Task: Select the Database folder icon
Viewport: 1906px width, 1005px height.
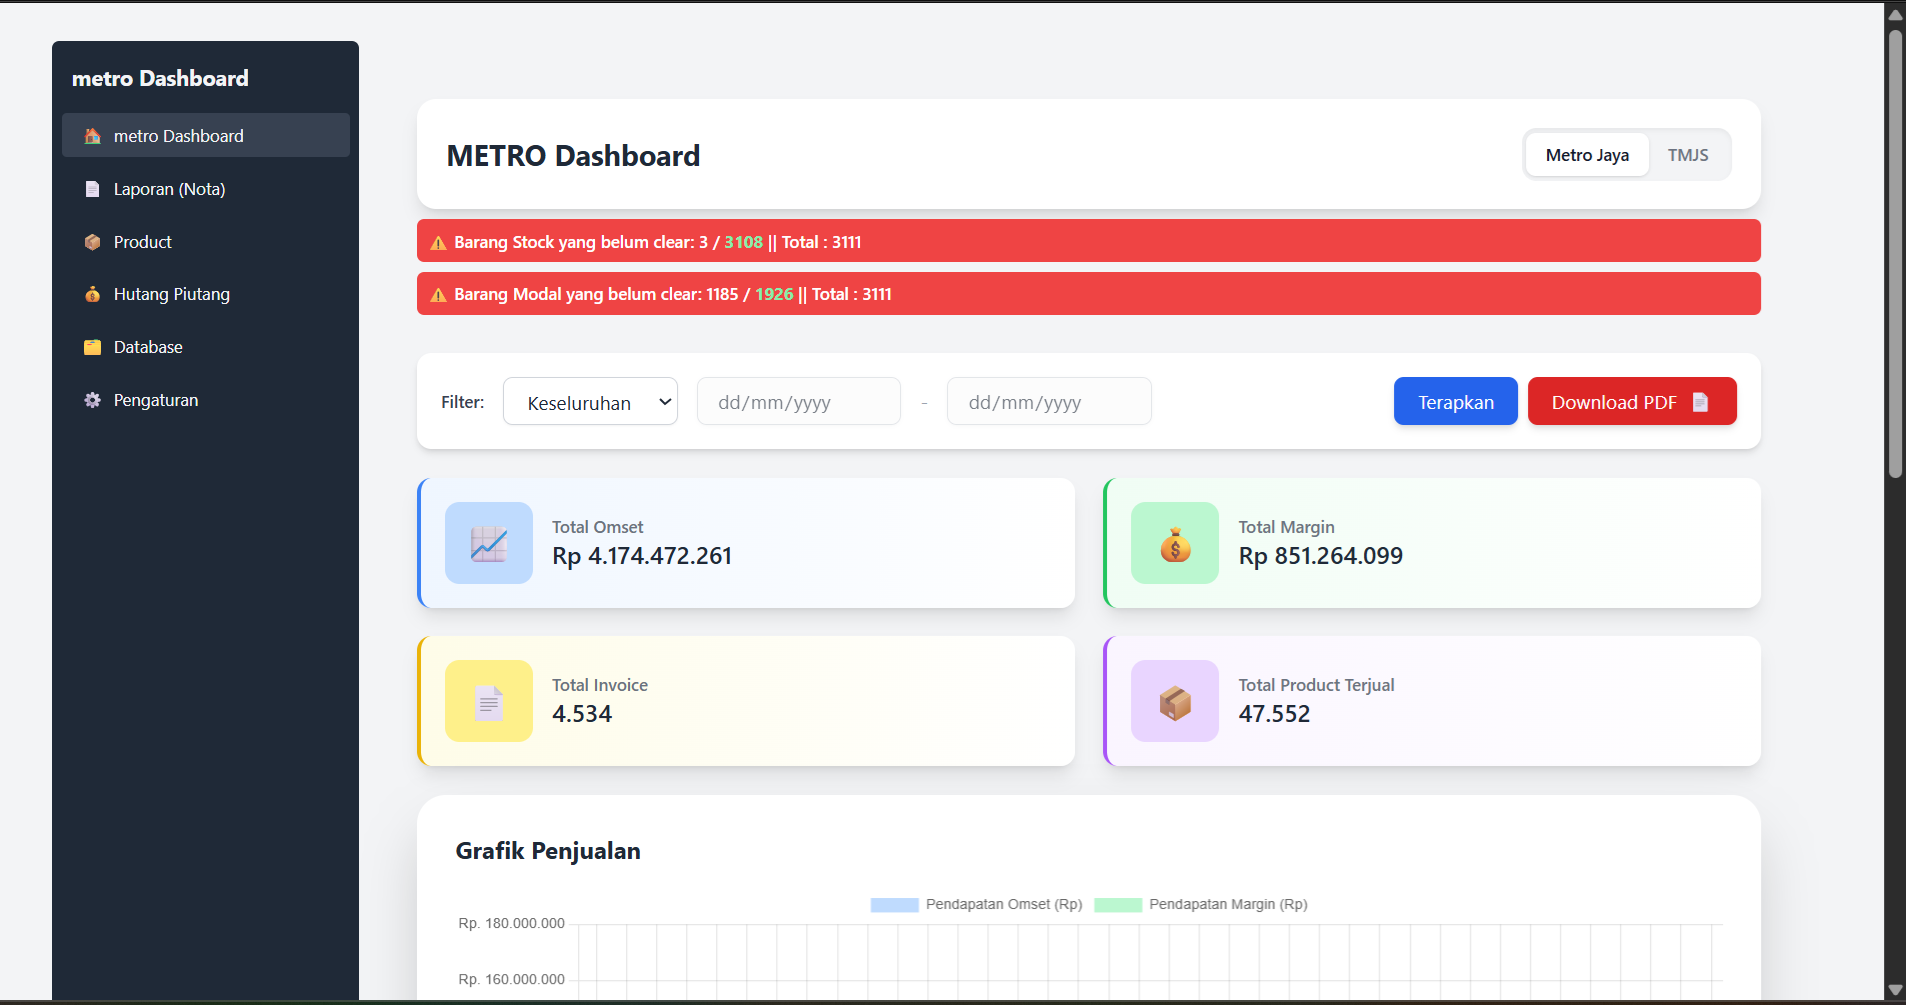Action: point(92,347)
